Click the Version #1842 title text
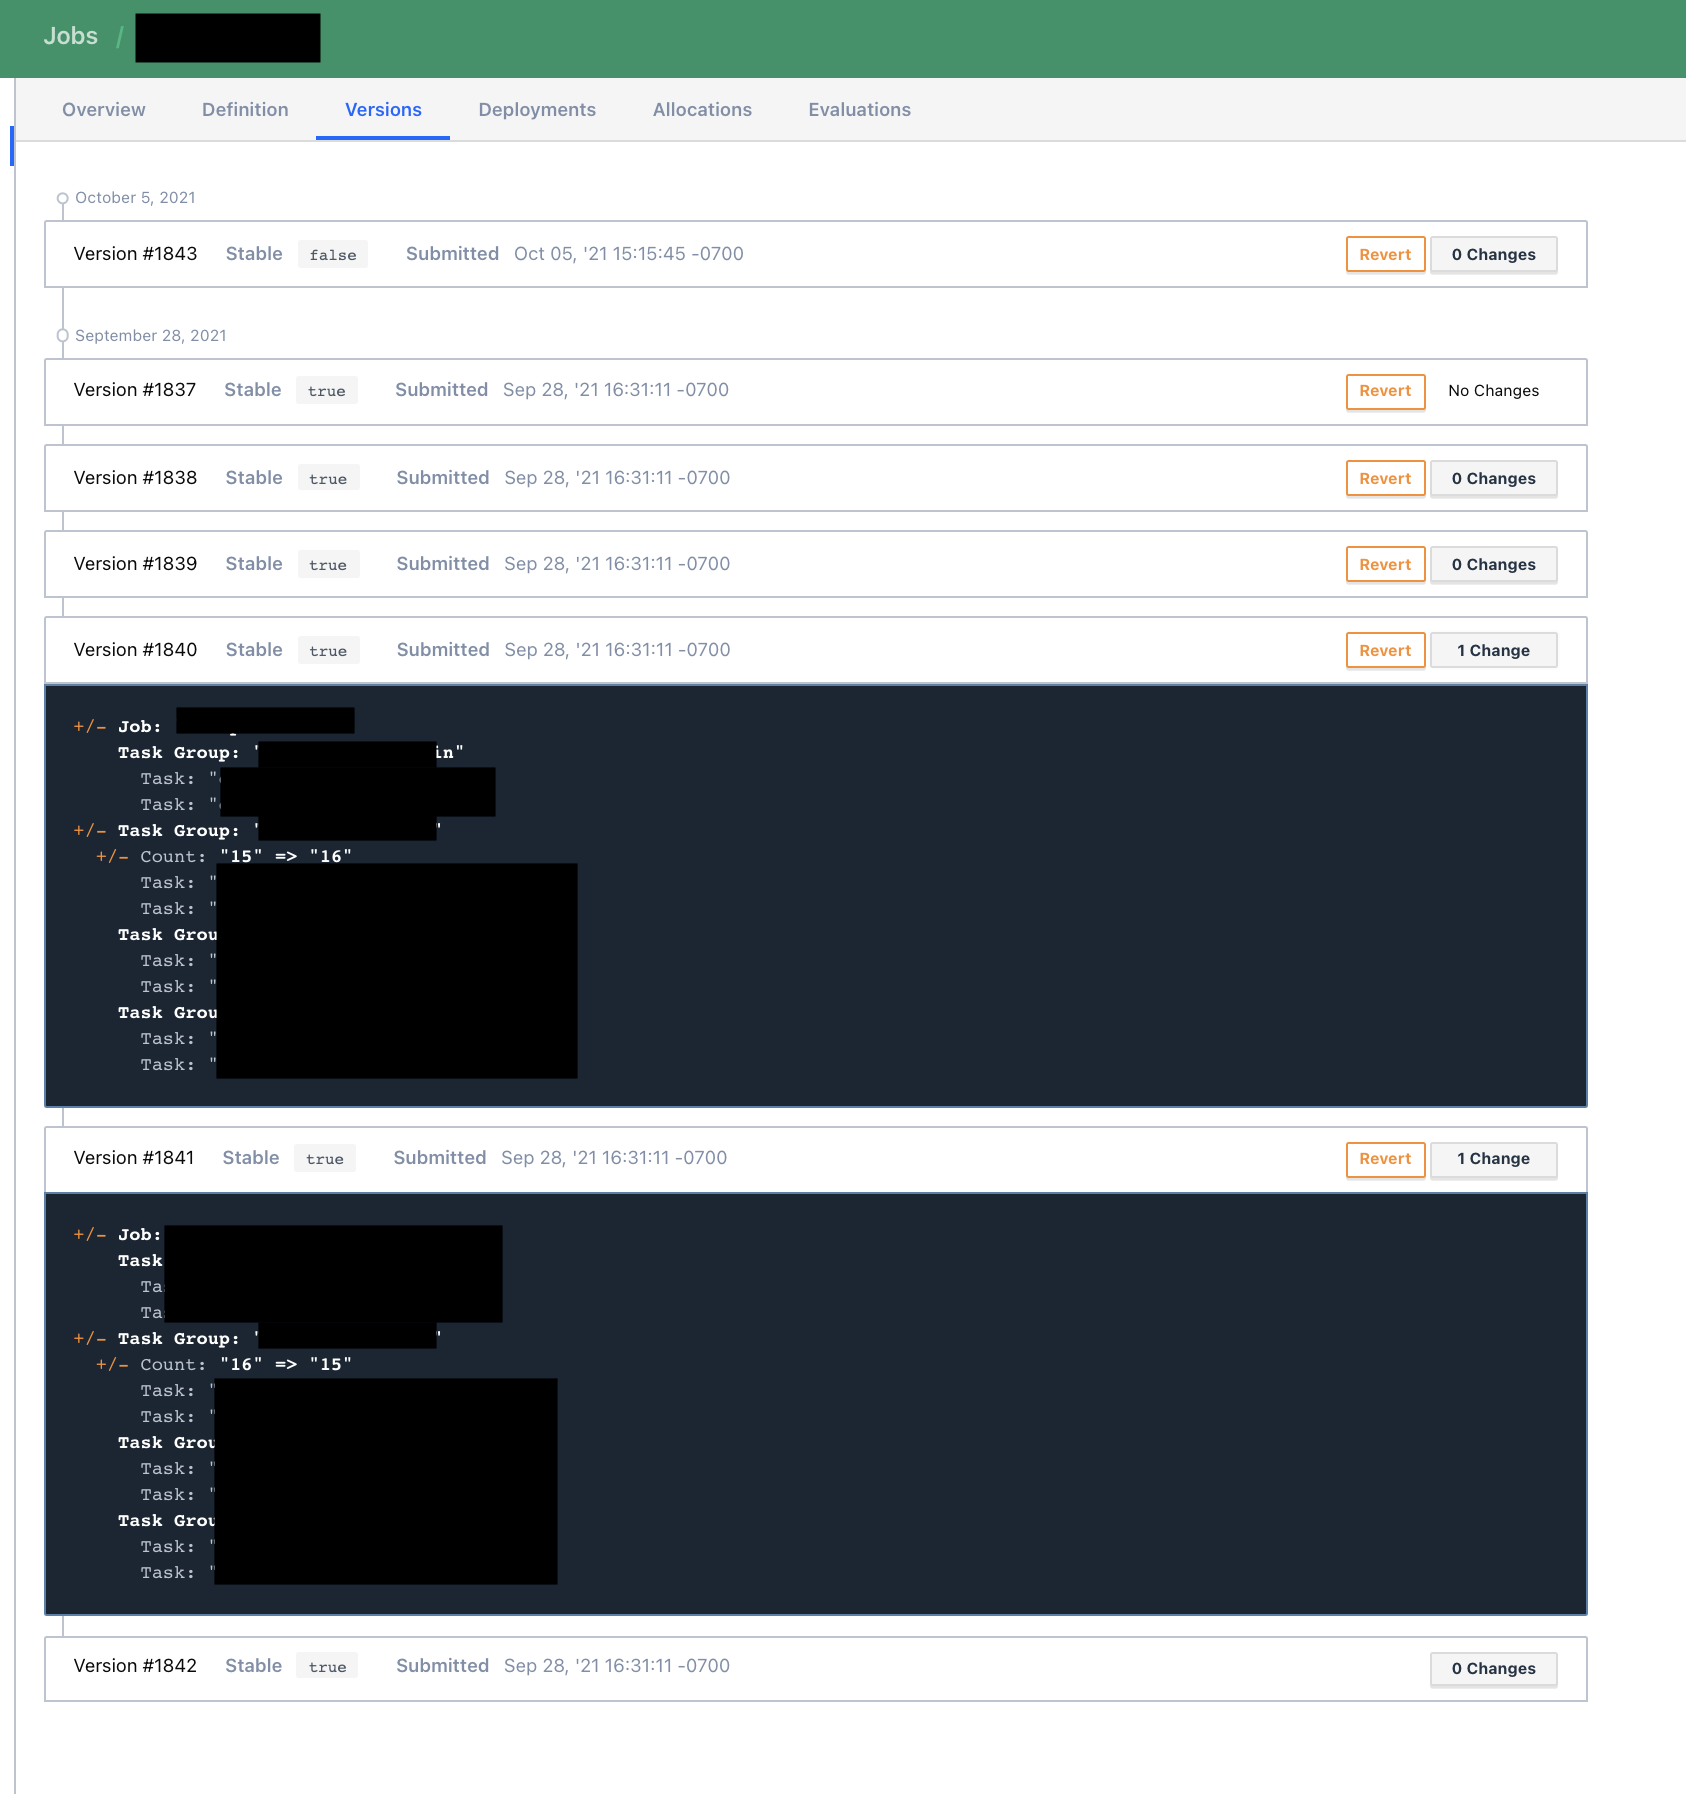 [x=135, y=1666]
